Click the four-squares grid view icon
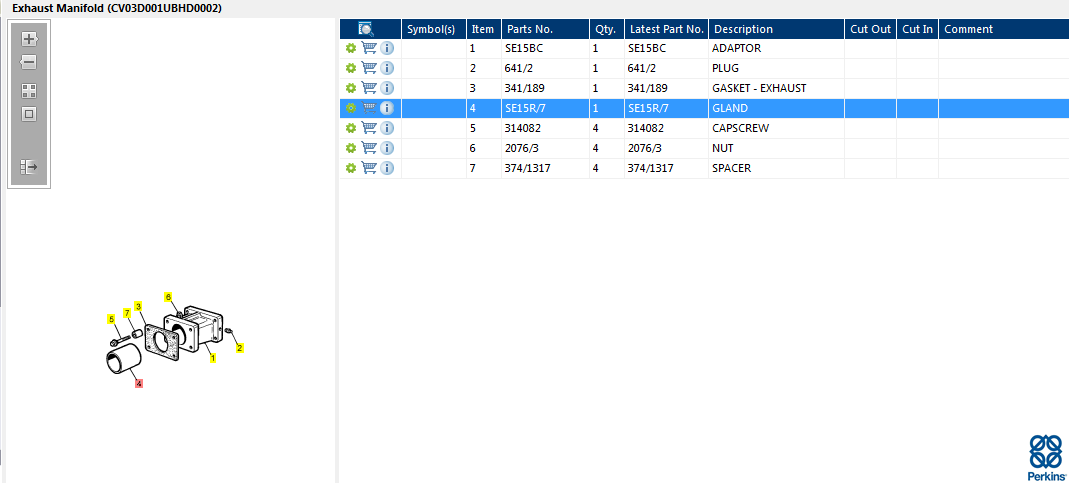1069x483 pixels. click(x=29, y=91)
